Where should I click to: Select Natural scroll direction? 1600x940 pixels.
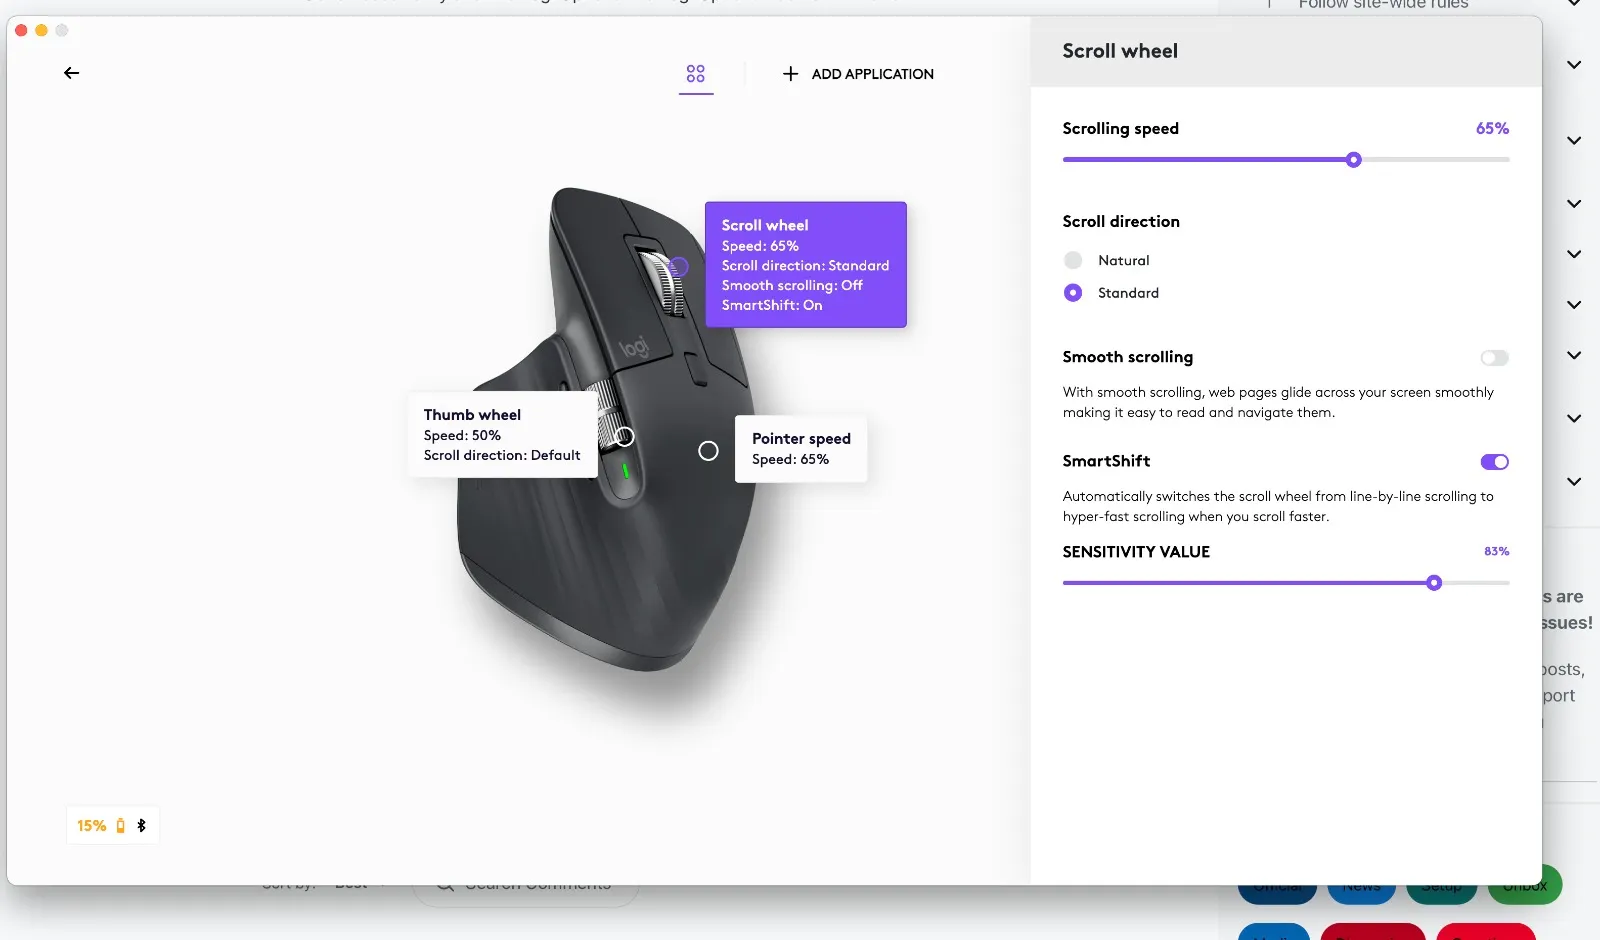coord(1073,260)
